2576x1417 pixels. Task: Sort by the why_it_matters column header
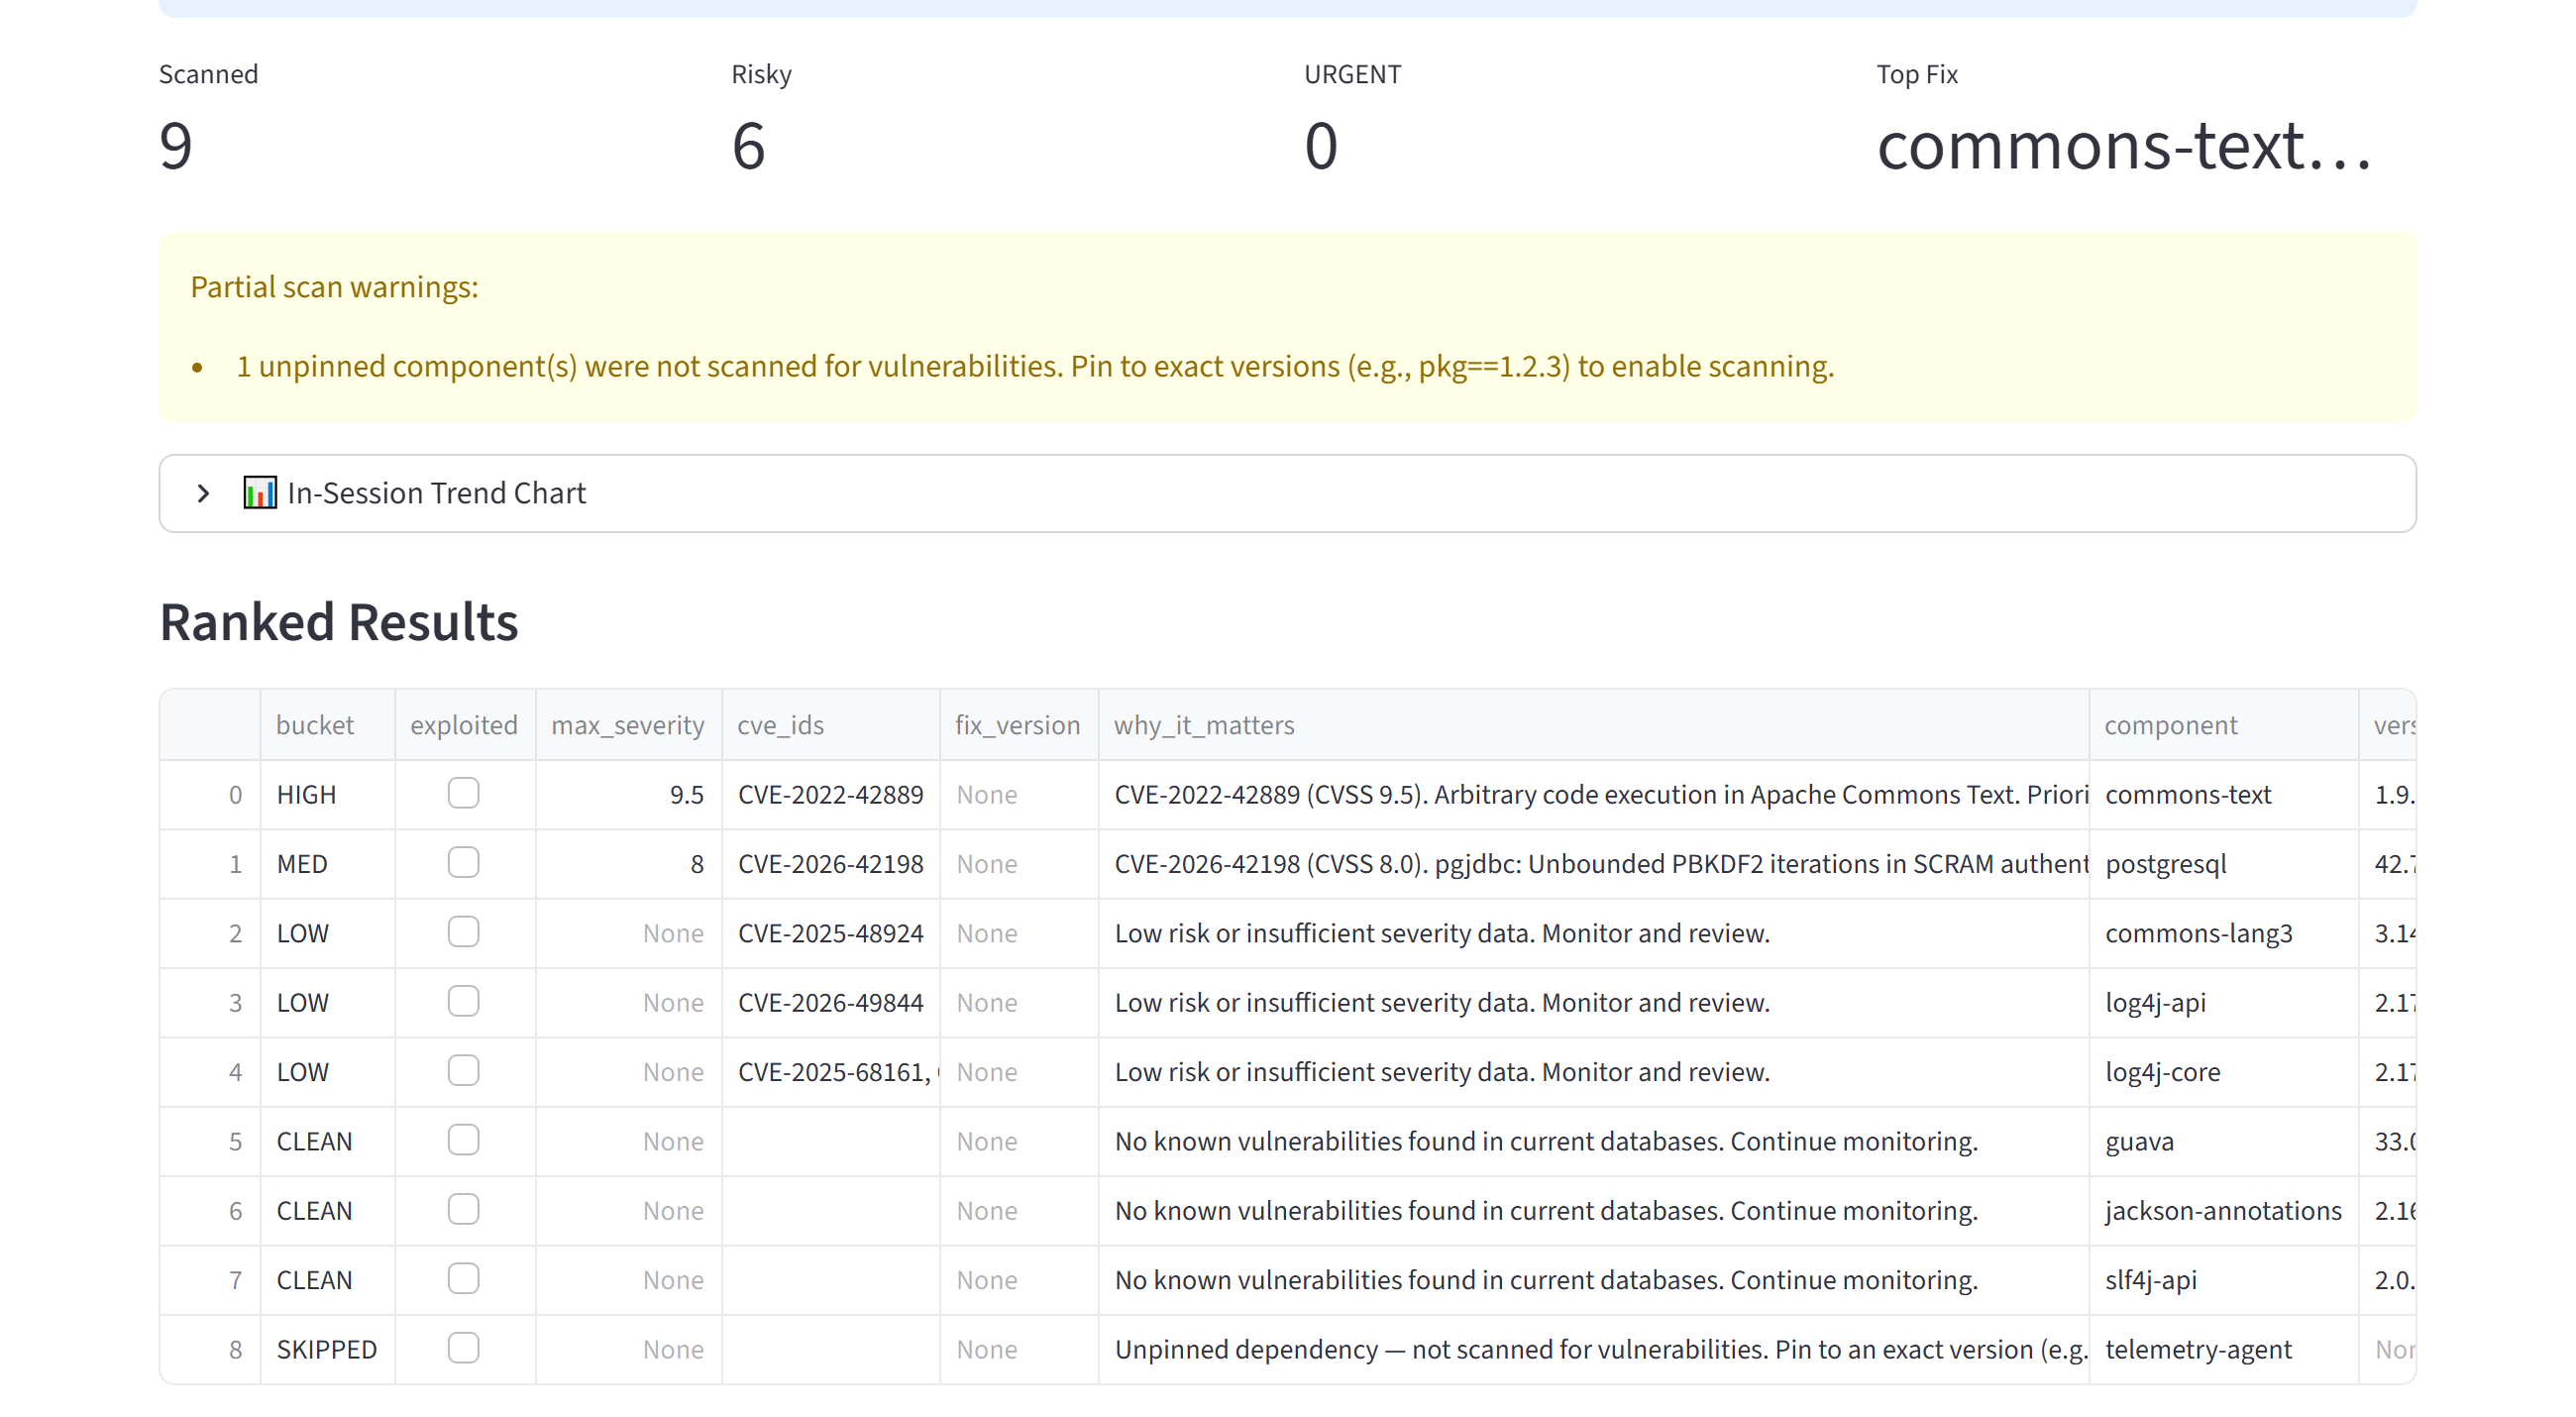pos(1593,725)
